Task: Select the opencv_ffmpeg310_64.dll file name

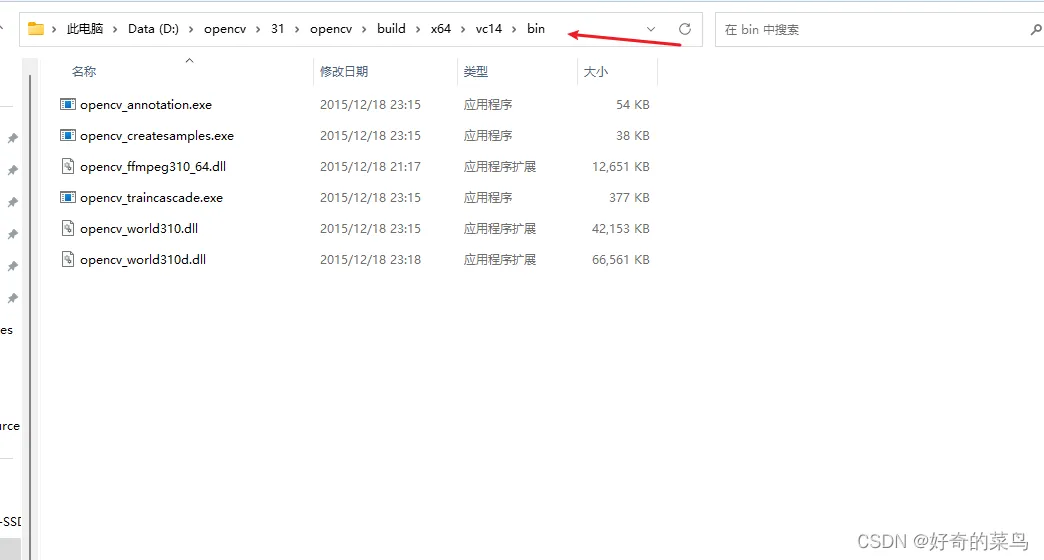Action: [153, 166]
